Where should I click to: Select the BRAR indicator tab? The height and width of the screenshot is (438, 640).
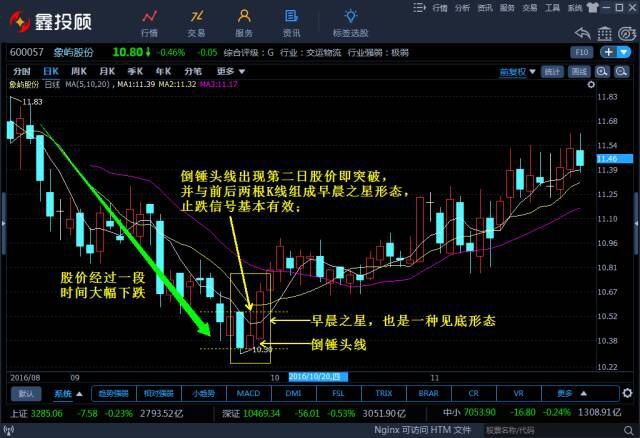click(x=428, y=394)
